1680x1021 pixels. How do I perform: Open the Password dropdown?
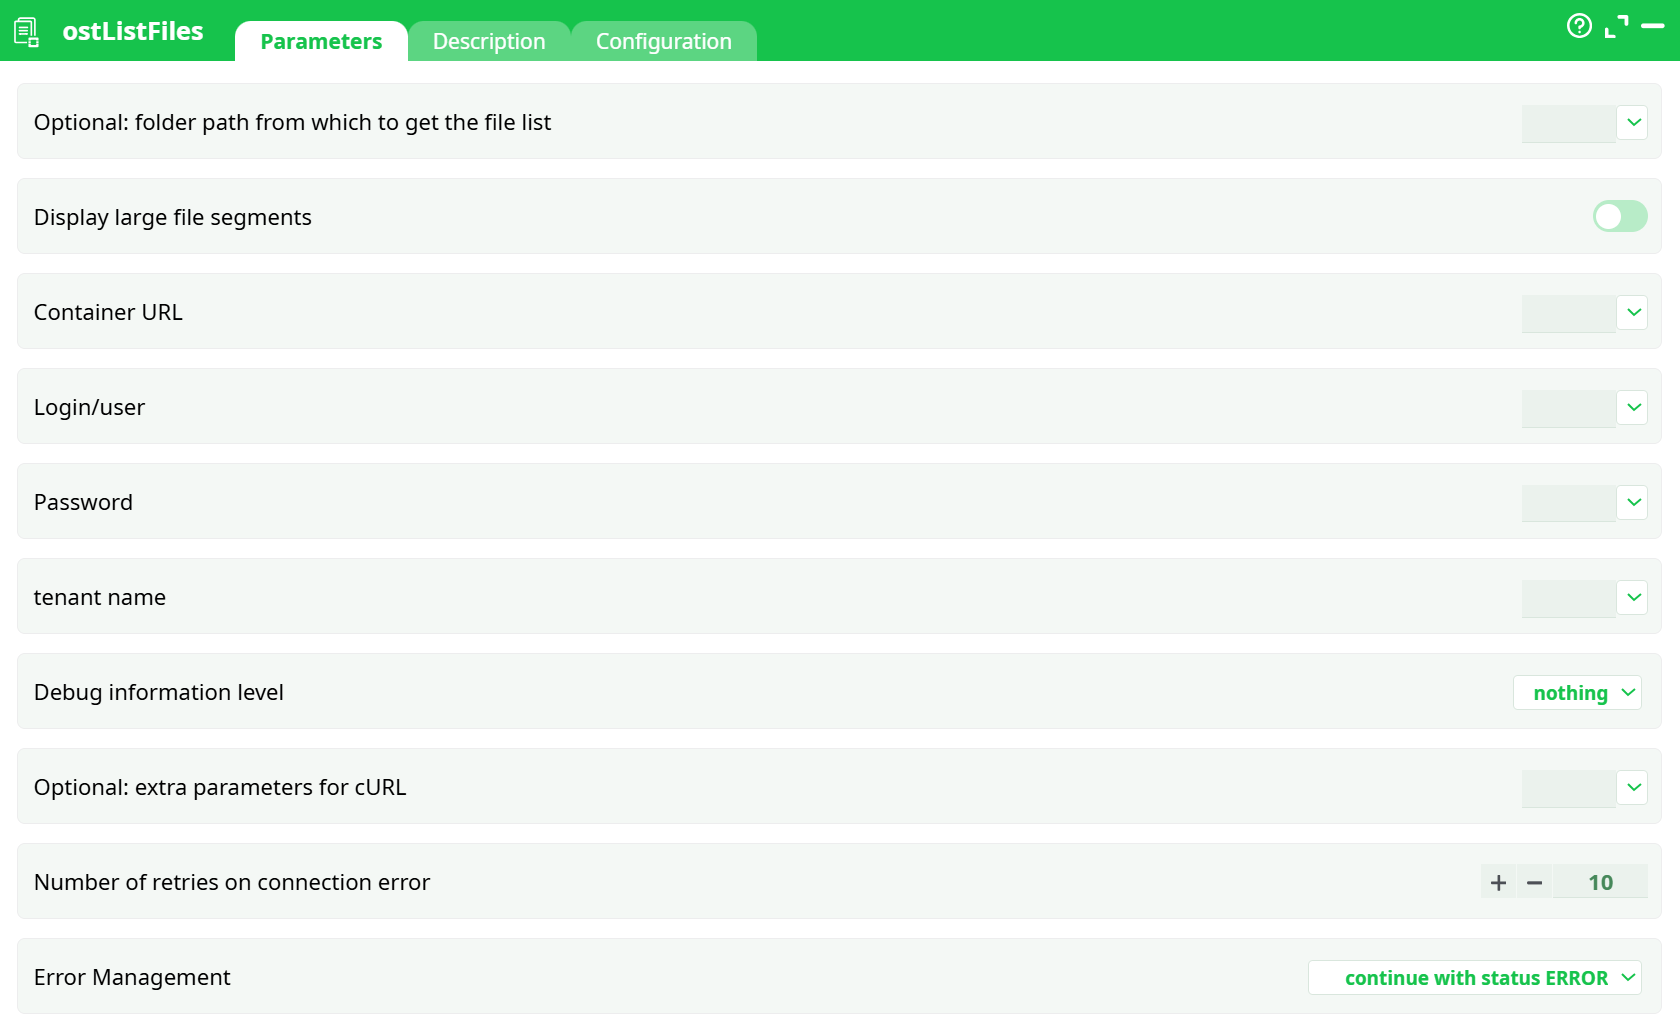[1632, 502]
